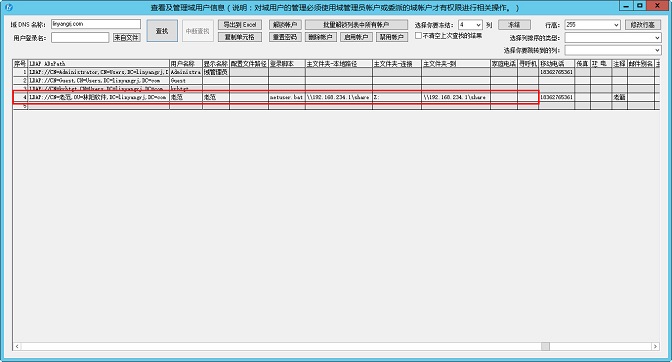Click the 修改行高 change row height button
Screen dimensions: 672x362
pos(642,25)
